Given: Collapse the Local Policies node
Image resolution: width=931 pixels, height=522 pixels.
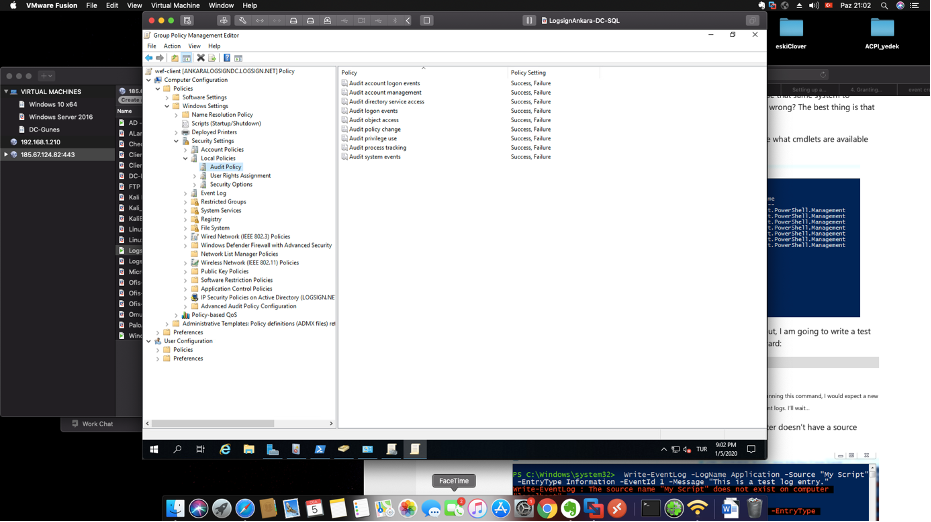Looking at the screenshot, I should tap(185, 159).
